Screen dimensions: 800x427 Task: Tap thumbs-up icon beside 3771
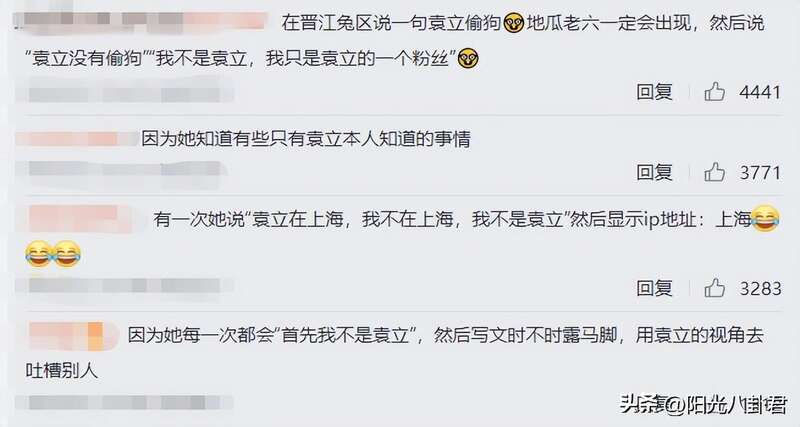pyautogui.click(x=714, y=172)
